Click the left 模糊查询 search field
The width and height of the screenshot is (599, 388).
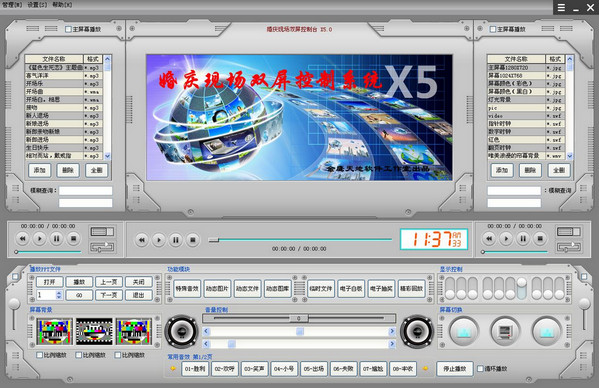tap(86, 191)
